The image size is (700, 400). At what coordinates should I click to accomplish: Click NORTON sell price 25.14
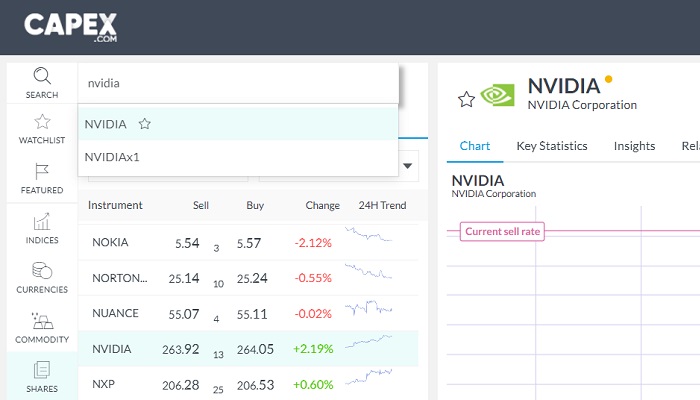(x=184, y=279)
